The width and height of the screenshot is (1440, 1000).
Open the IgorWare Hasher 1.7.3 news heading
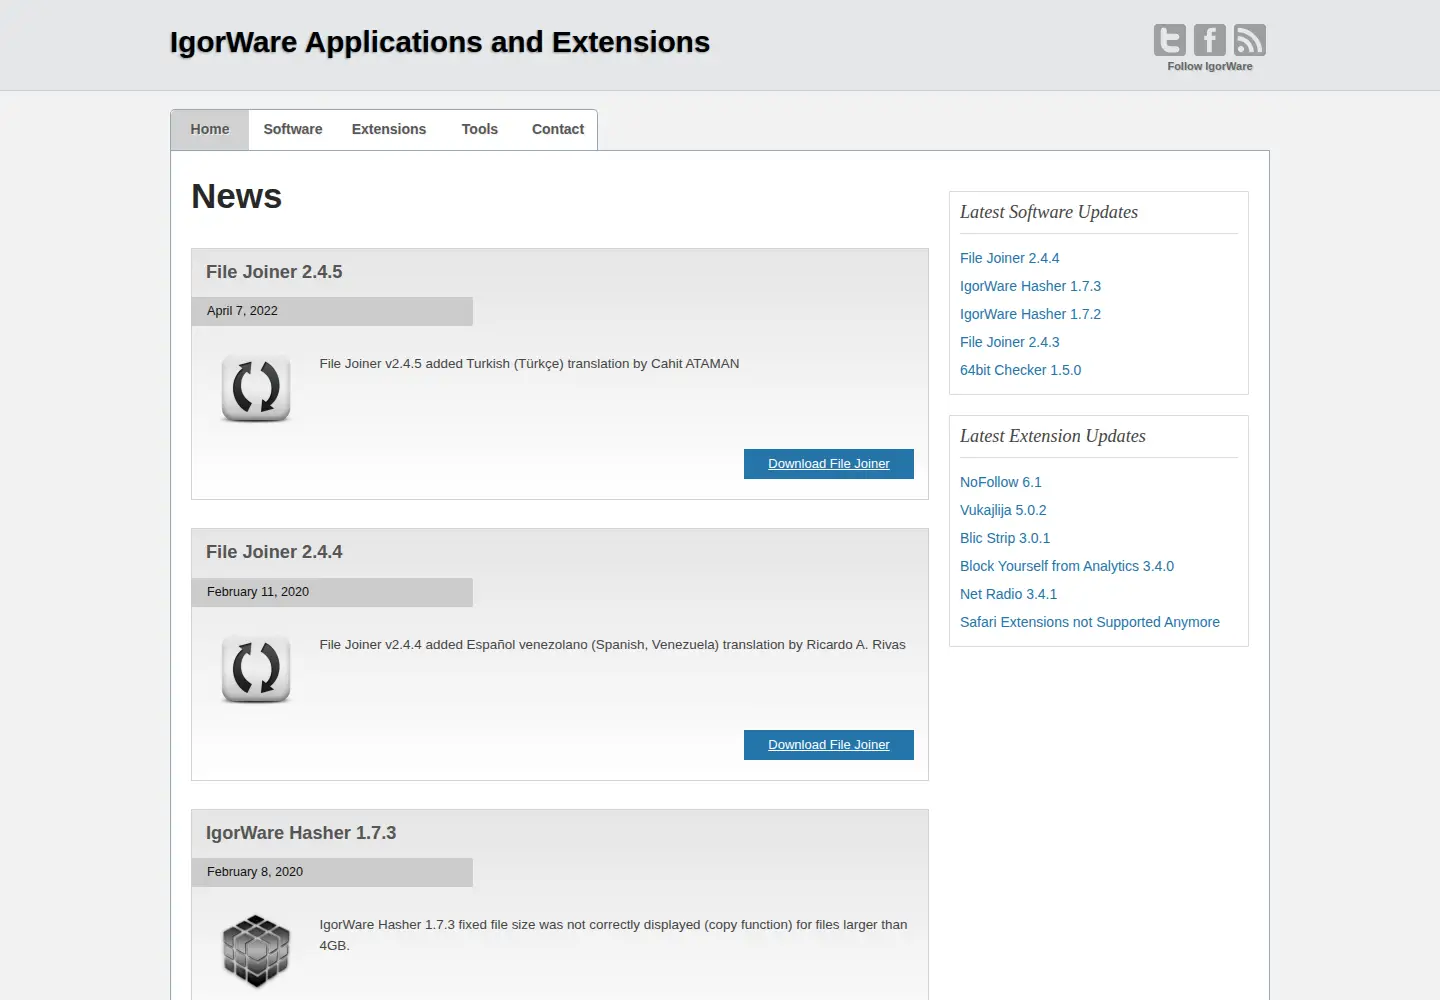point(301,833)
